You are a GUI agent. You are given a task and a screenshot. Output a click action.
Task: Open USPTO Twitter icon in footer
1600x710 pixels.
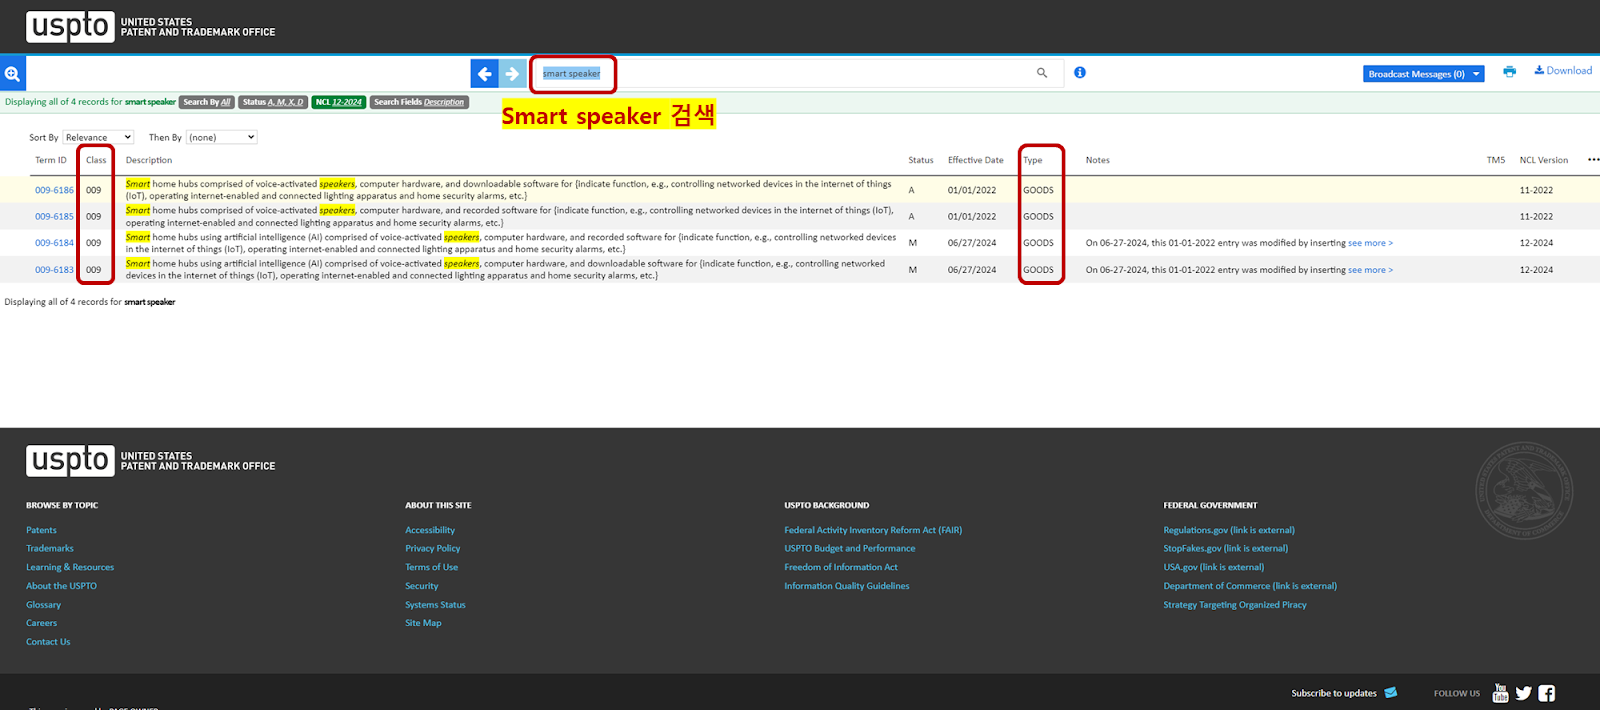click(x=1523, y=693)
